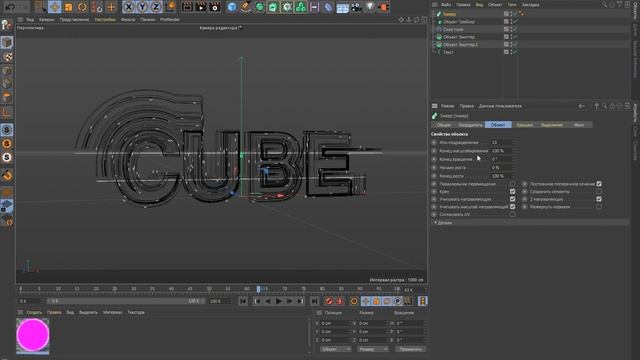The image size is (640, 360).
Task: Open the deformer icon in top toolbar
Action: click(328, 7)
